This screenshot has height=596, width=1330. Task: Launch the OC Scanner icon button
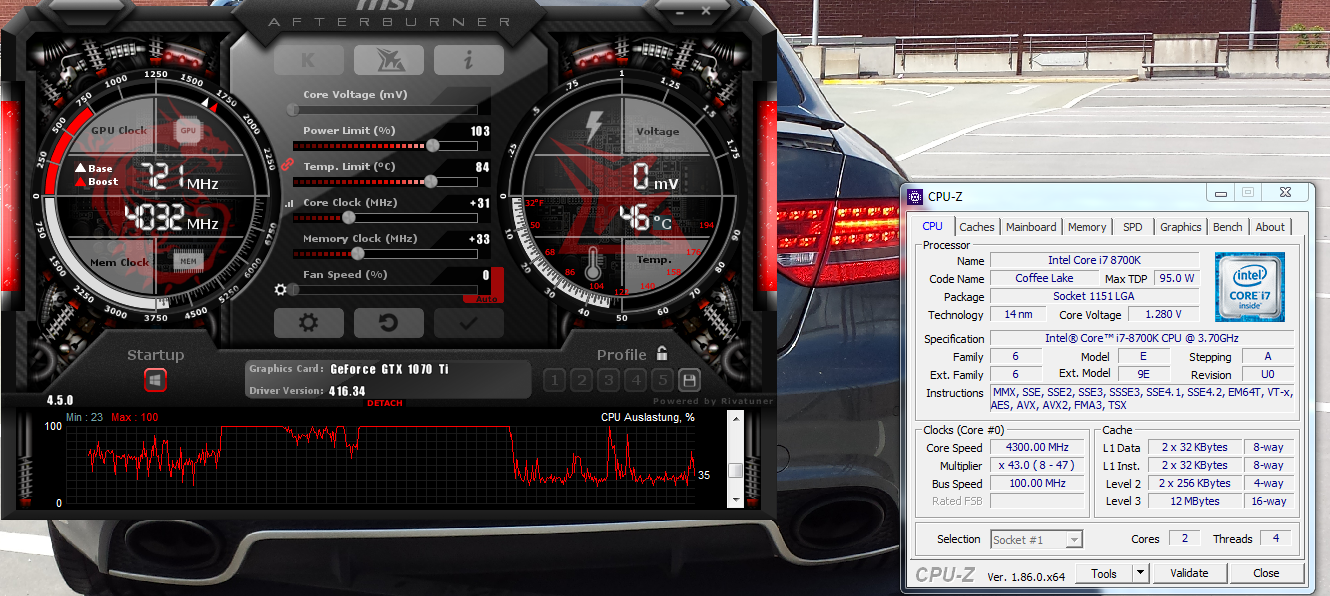point(389,60)
